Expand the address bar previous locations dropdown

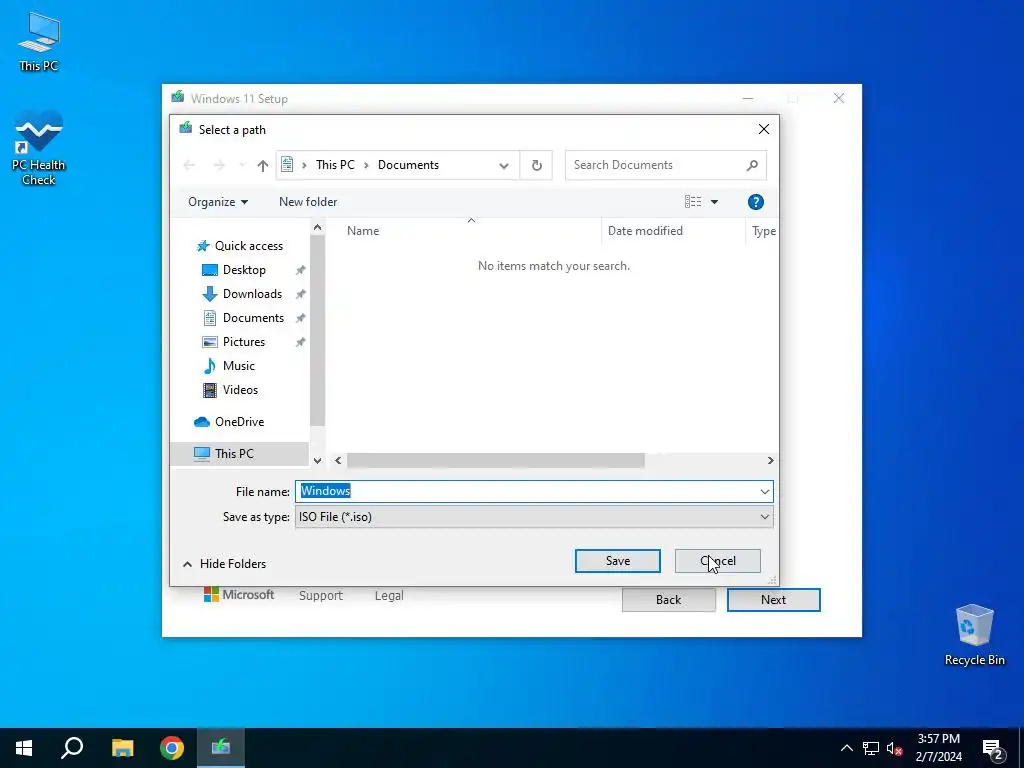point(504,165)
